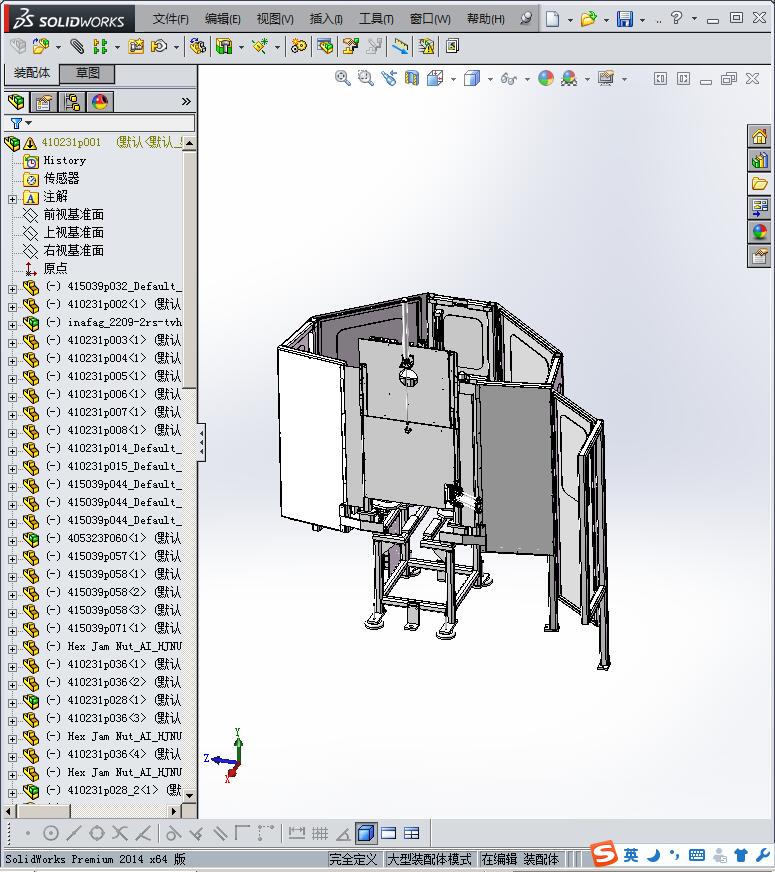This screenshot has height=872, width=775.
Task: Open the 文件(F) menu
Action: [x=170, y=19]
